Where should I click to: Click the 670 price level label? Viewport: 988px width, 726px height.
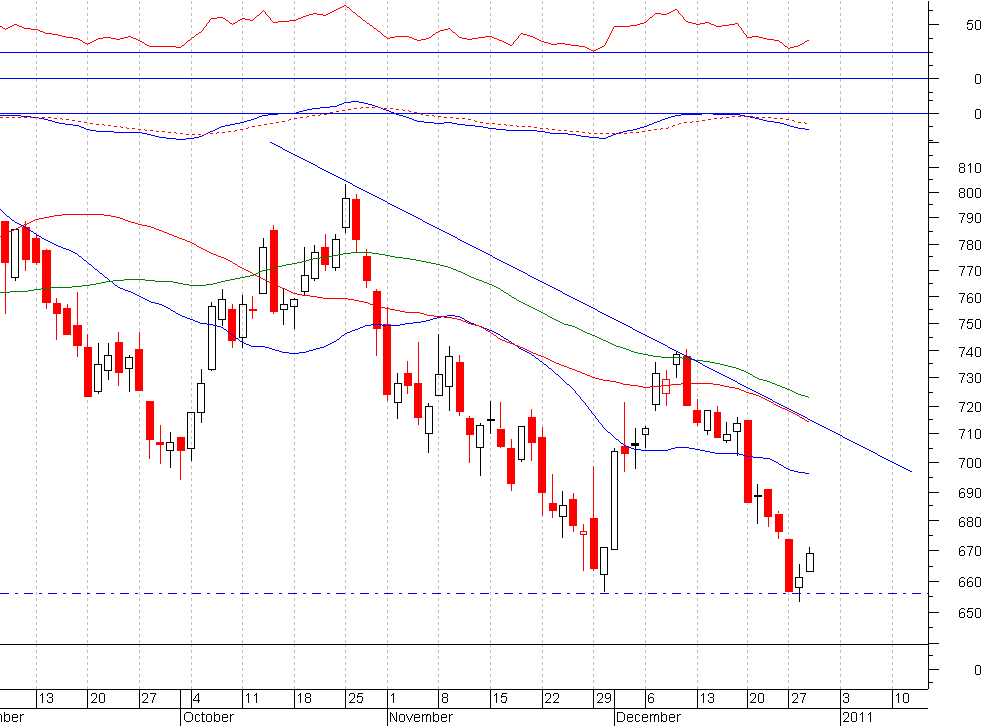point(969,551)
